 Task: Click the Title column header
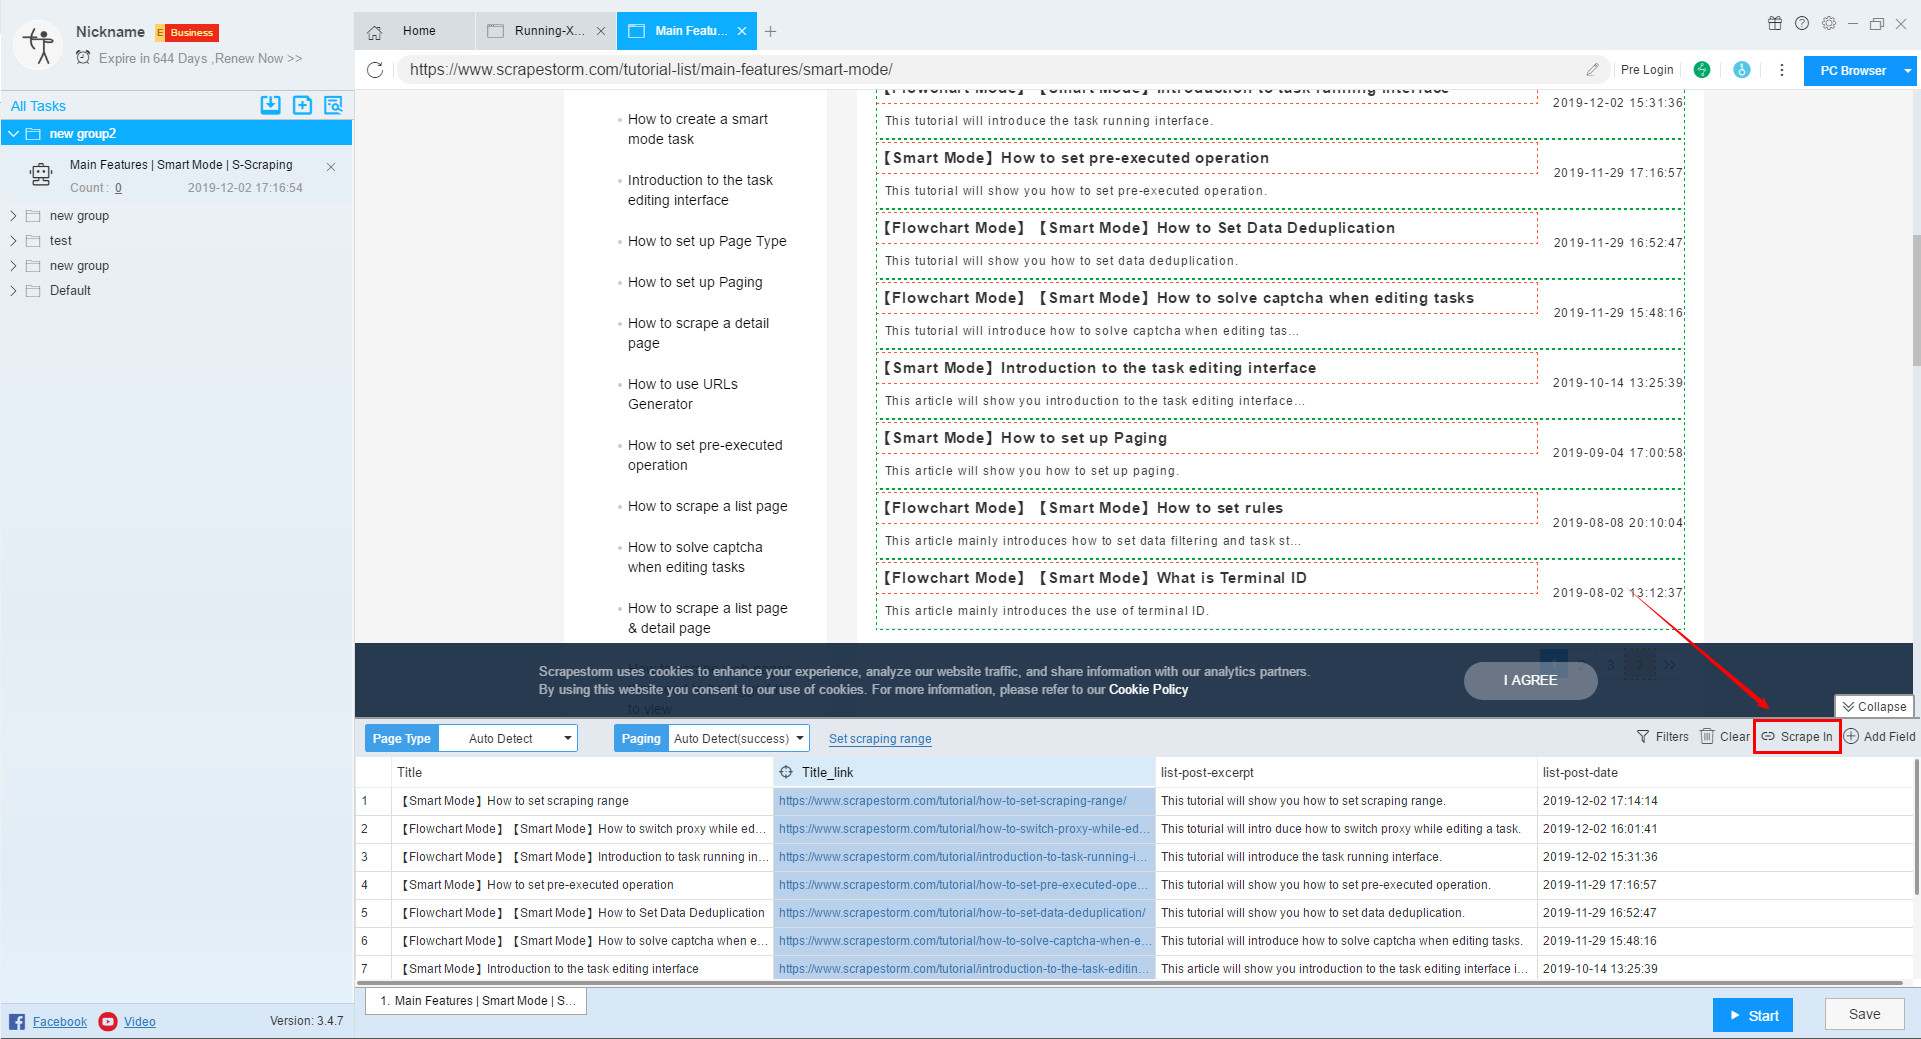582,772
